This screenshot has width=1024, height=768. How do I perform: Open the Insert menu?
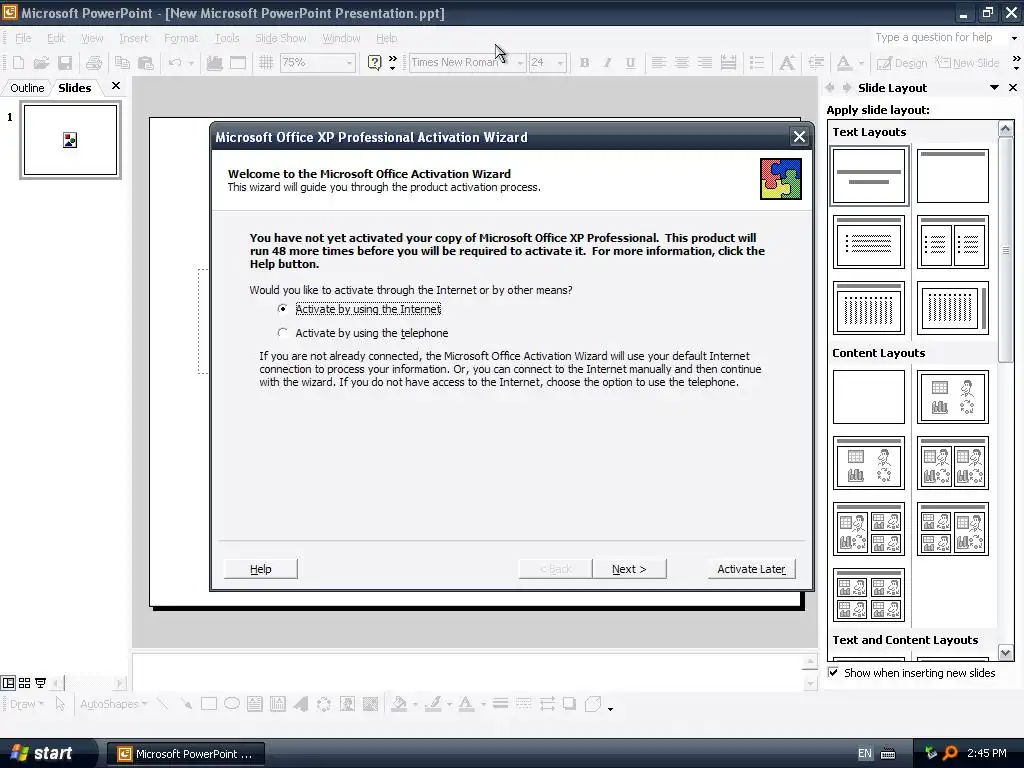pos(133,38)
